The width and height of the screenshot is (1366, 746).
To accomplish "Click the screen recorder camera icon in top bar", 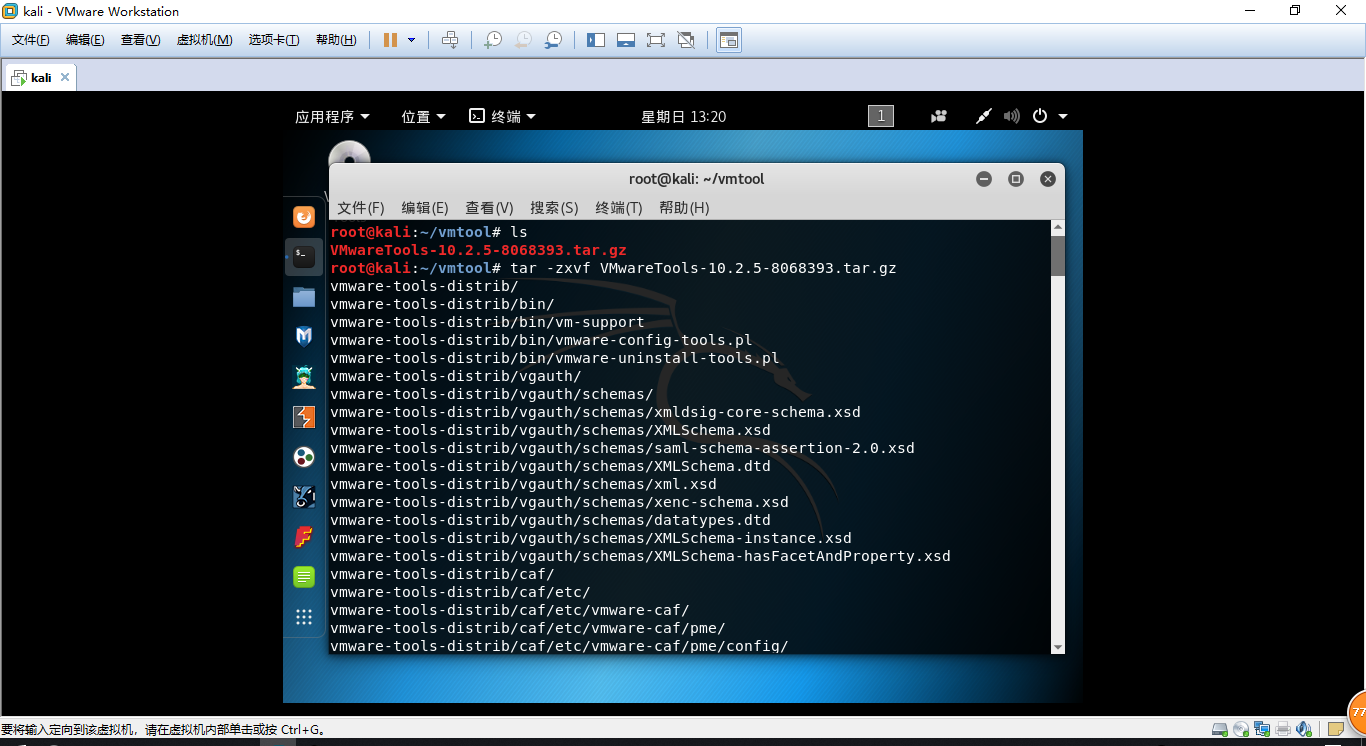I will click(x=938, y=116).
